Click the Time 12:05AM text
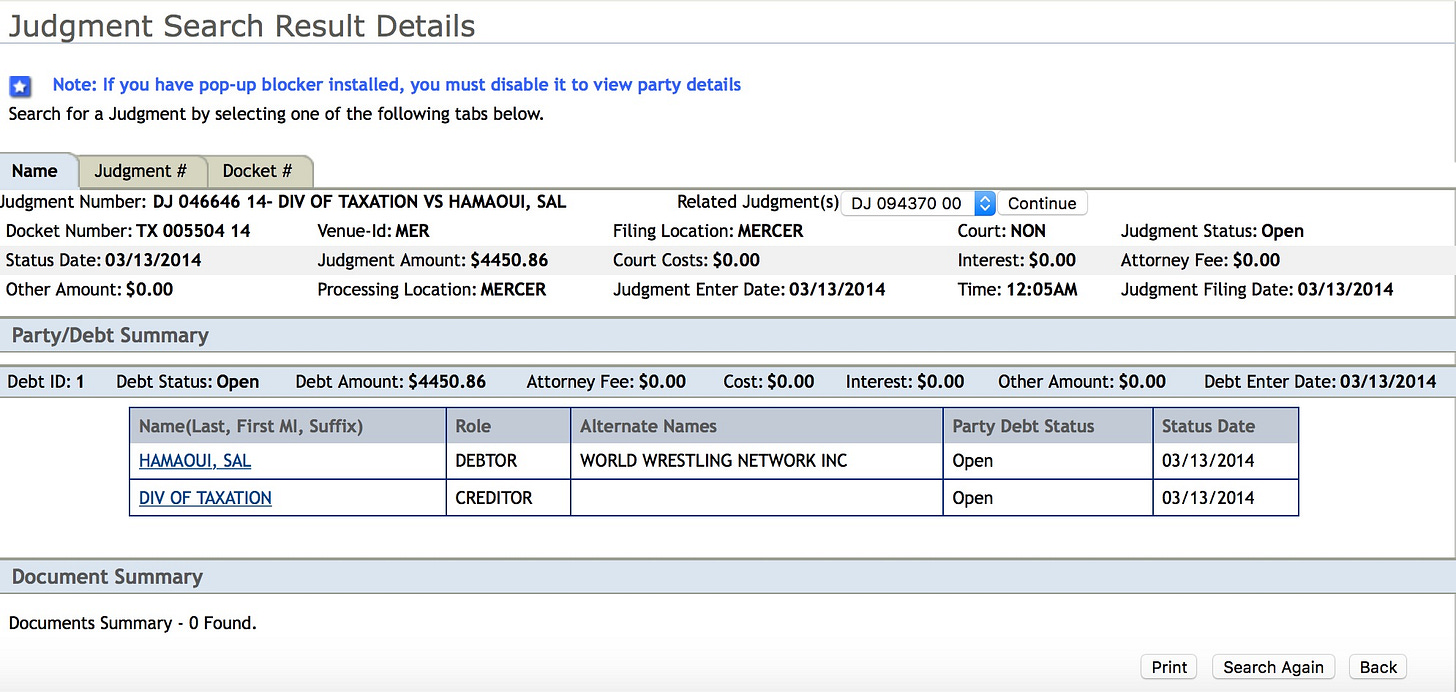1456x692 pixels. [x=1019, y=289]
